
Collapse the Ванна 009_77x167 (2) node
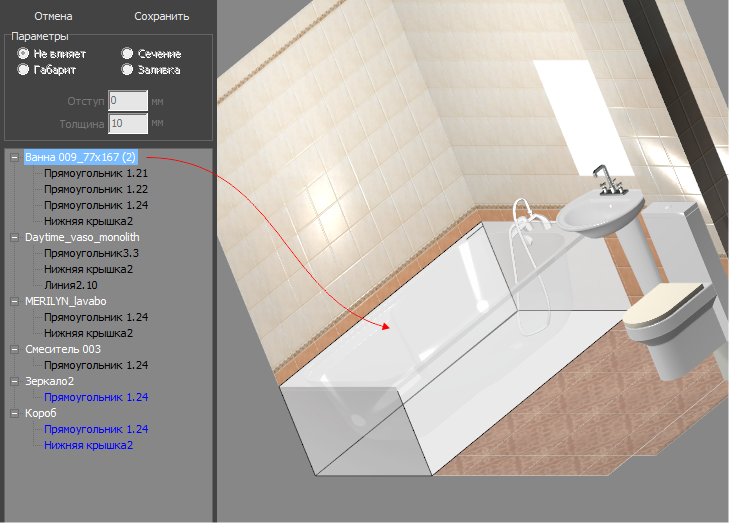point(14,157)
